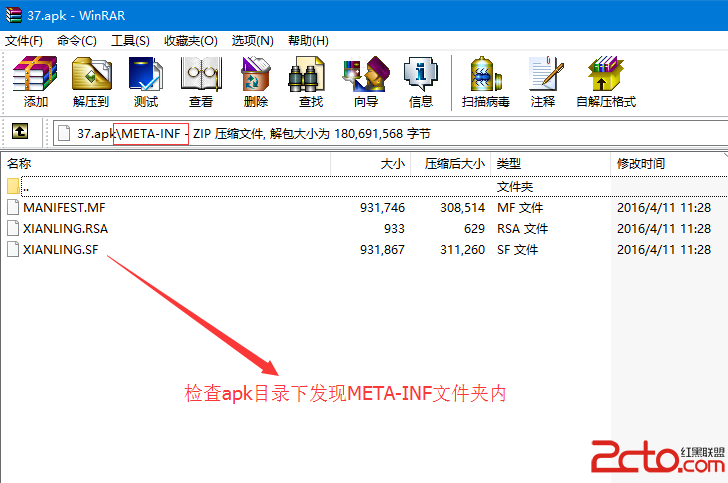Click the parent folder '..' icon
The height and width of the screenshot is (483, 728).
tap(13, 186)
